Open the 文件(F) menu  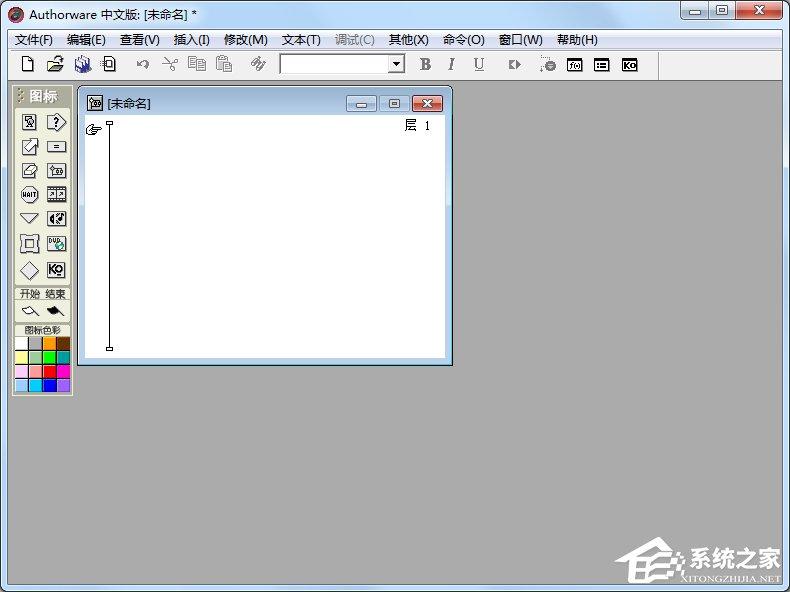pos(34,40)
